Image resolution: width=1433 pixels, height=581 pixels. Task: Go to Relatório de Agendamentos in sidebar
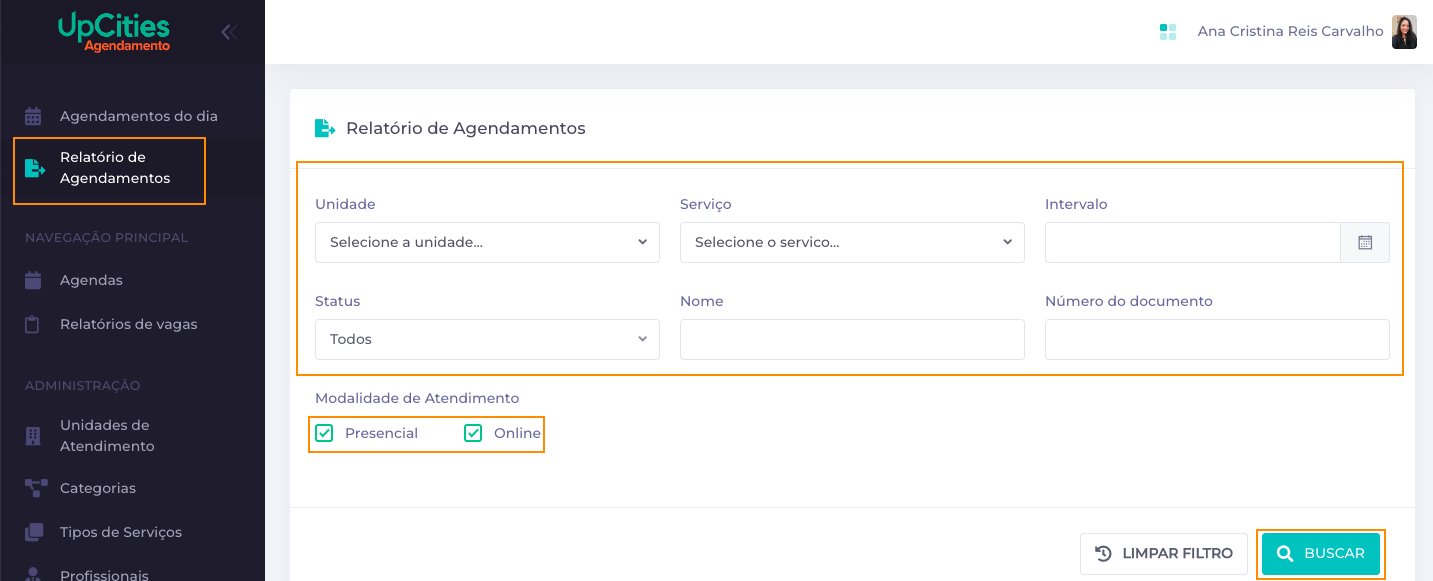click(x=110, y=168)
